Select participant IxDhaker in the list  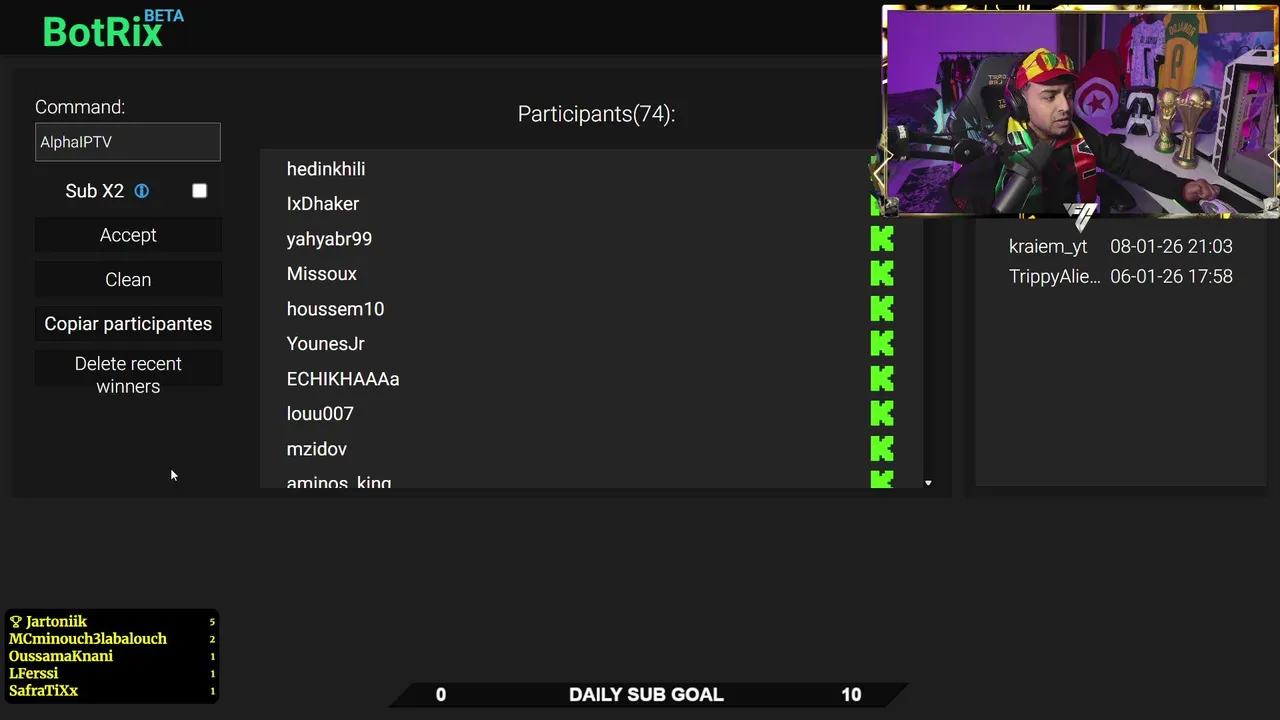[565, 204]
